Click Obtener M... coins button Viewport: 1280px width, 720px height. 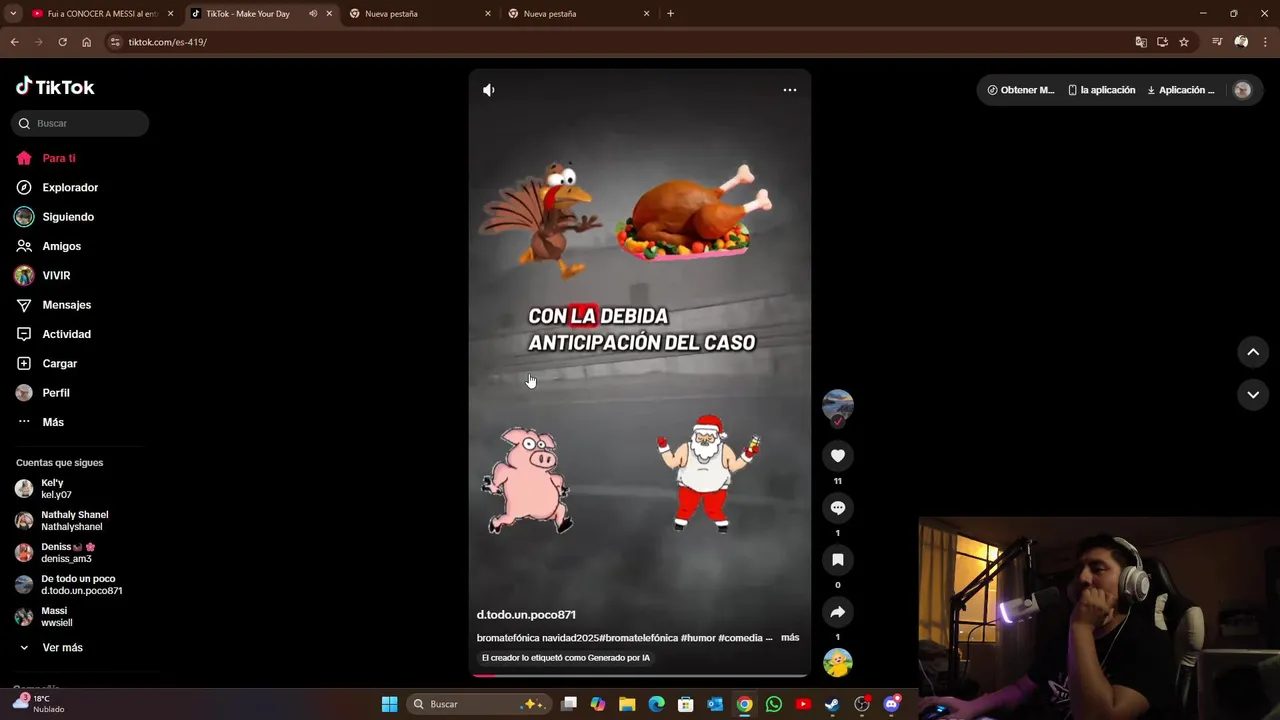[x=1021, y=90]
